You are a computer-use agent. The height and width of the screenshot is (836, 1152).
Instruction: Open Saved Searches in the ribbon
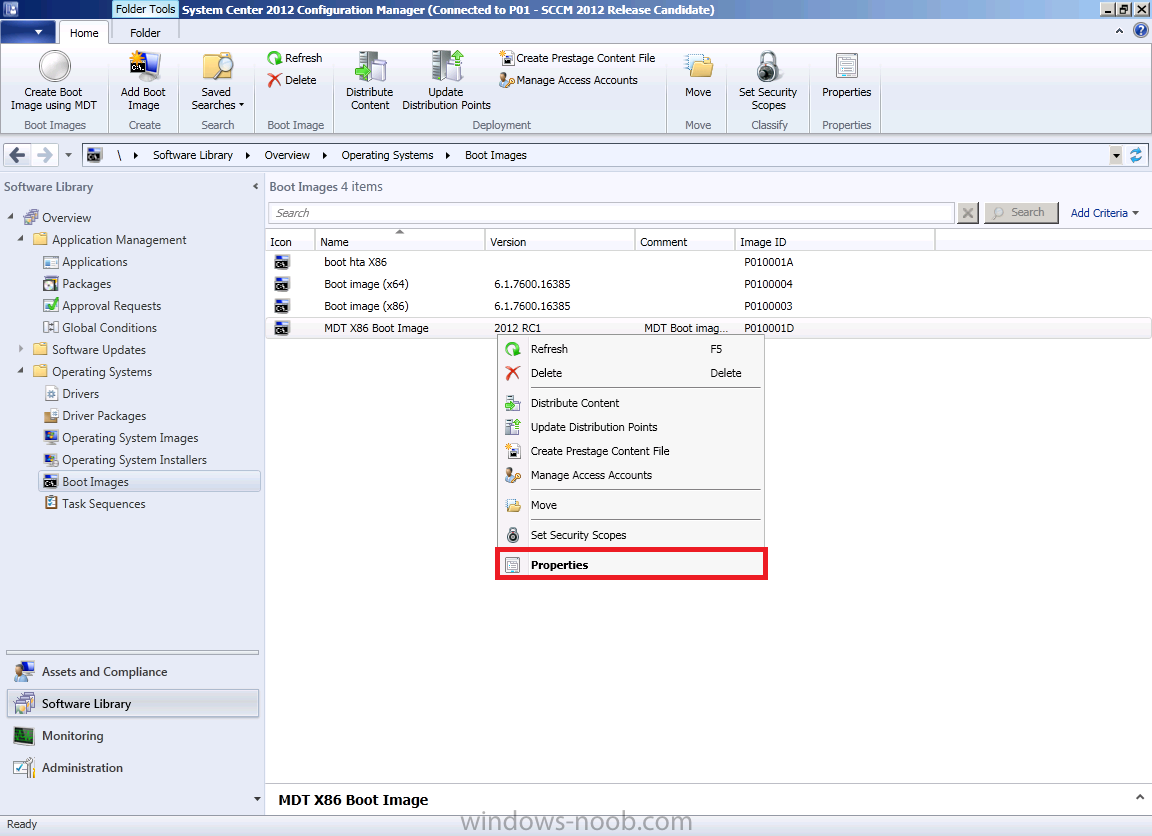point(217,81)
